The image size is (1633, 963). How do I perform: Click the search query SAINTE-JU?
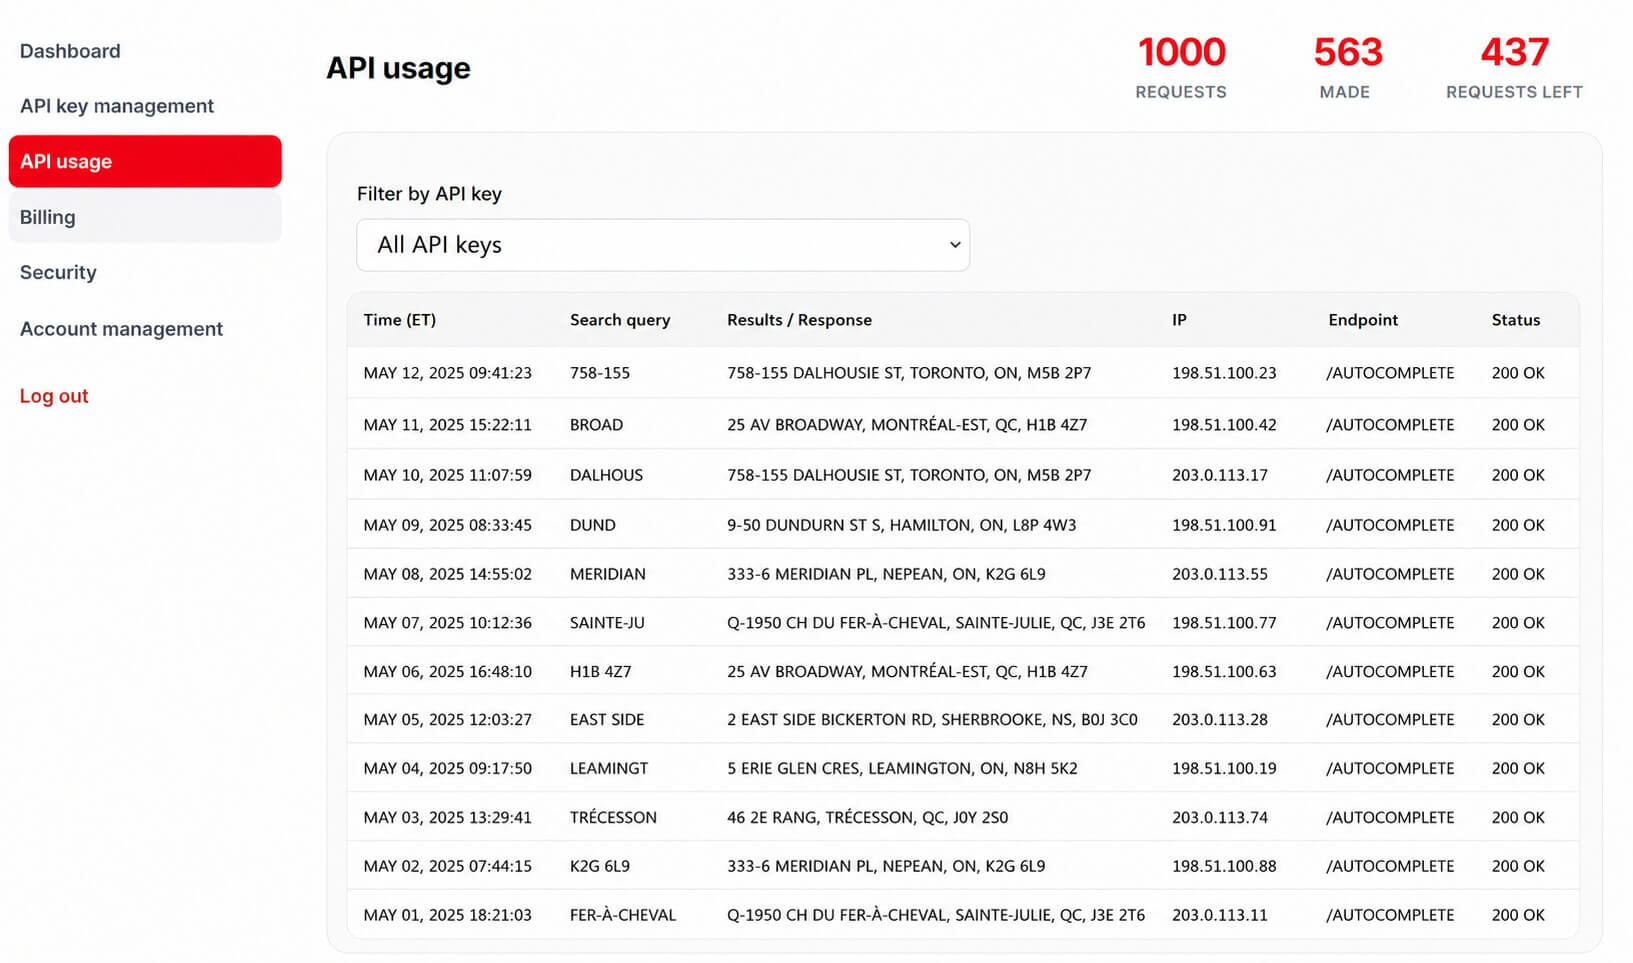[x=607, y=623]
